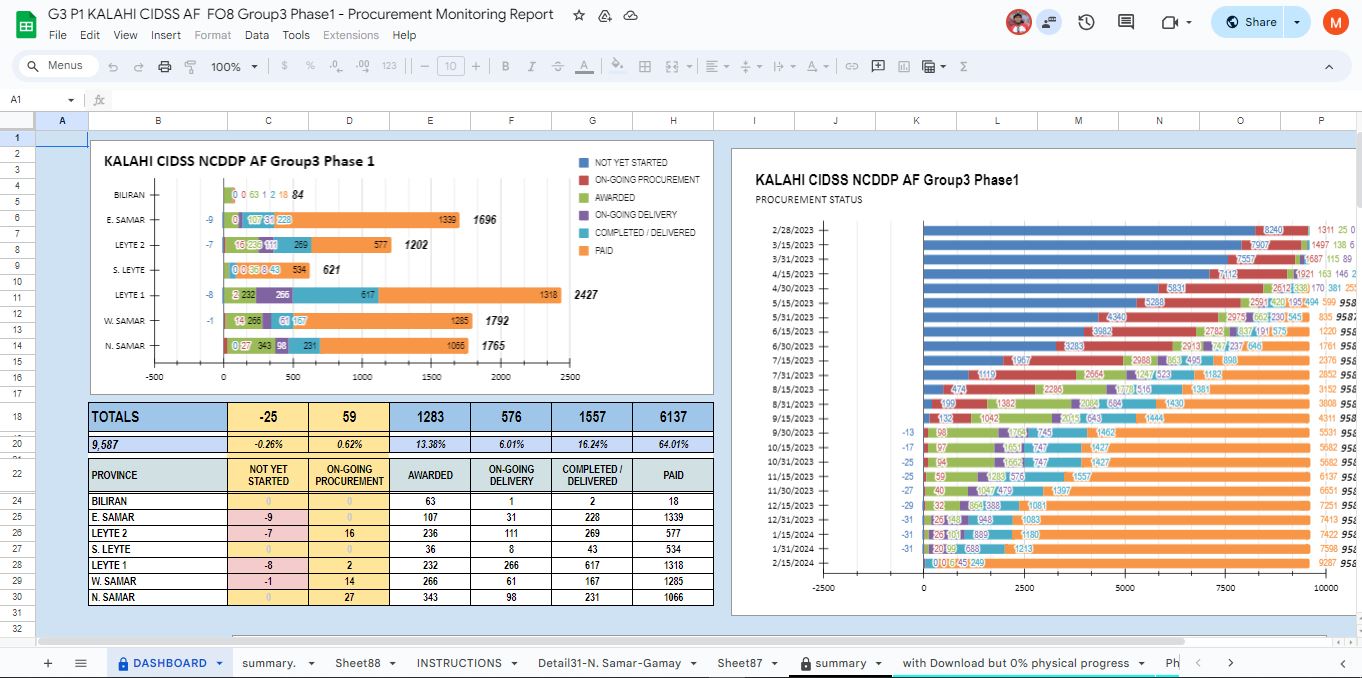Collapse the toolbar with the chevron
This screenshot has width=1362, height=678.
click(x=1329, y=66)
